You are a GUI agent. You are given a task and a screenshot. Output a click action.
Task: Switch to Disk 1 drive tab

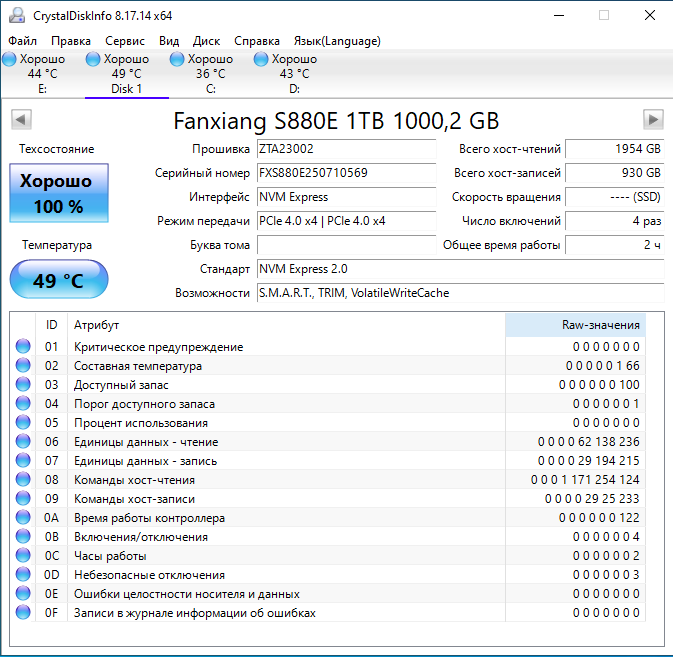pos(126,74)
